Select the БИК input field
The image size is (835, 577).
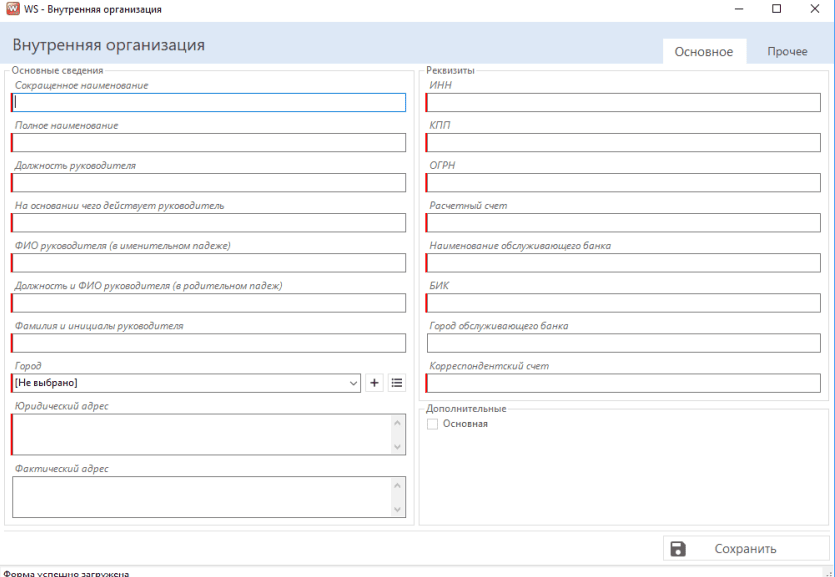pos(624,302)
